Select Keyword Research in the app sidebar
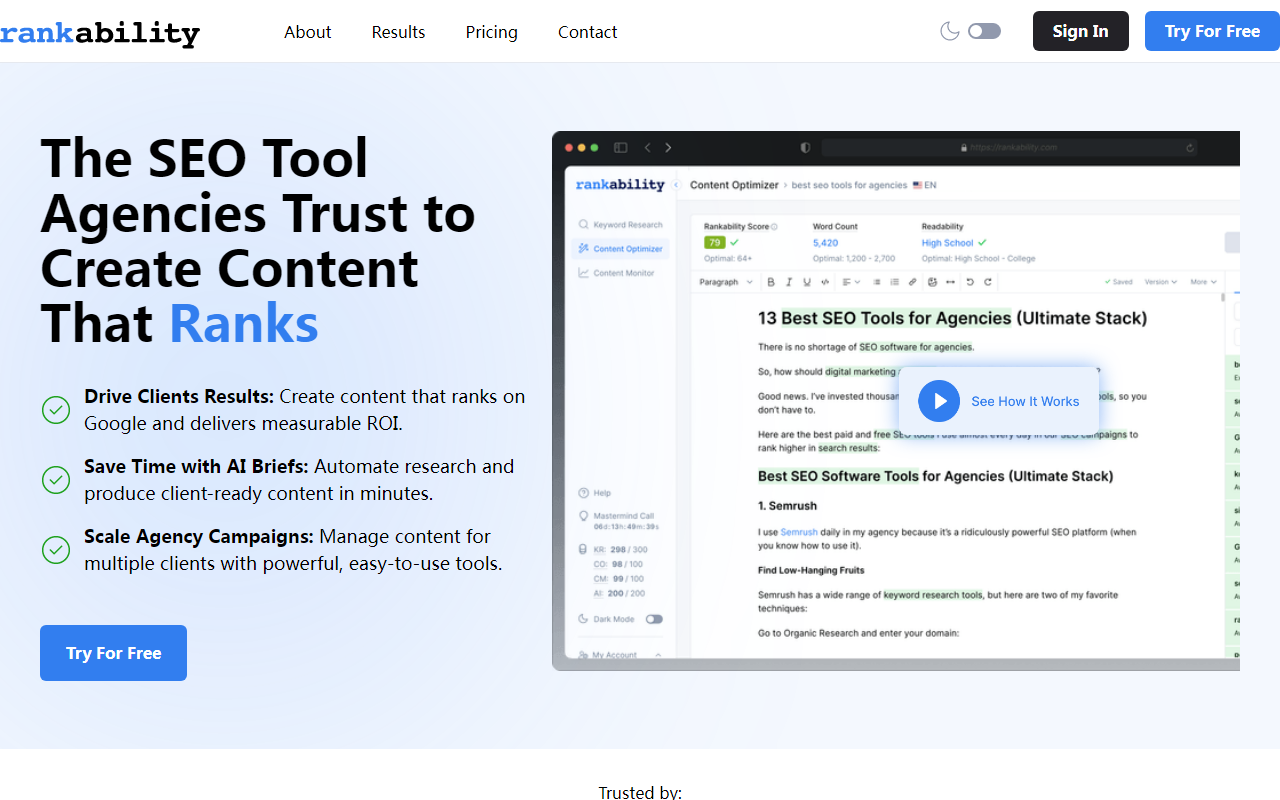The height and width of the screenshot is (800, 1280). pyautogui.click(x=627, y=225)
